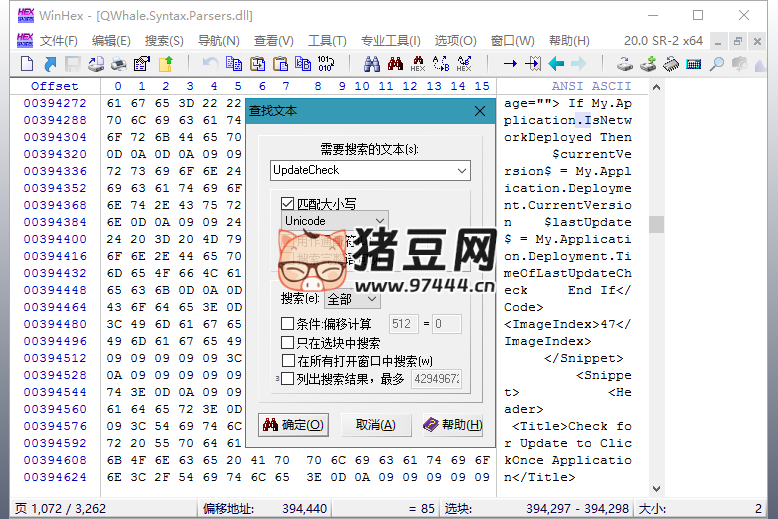Open the 帮助(H) menu in menu bar
778x519 pixels.
[x=569, y=41]
